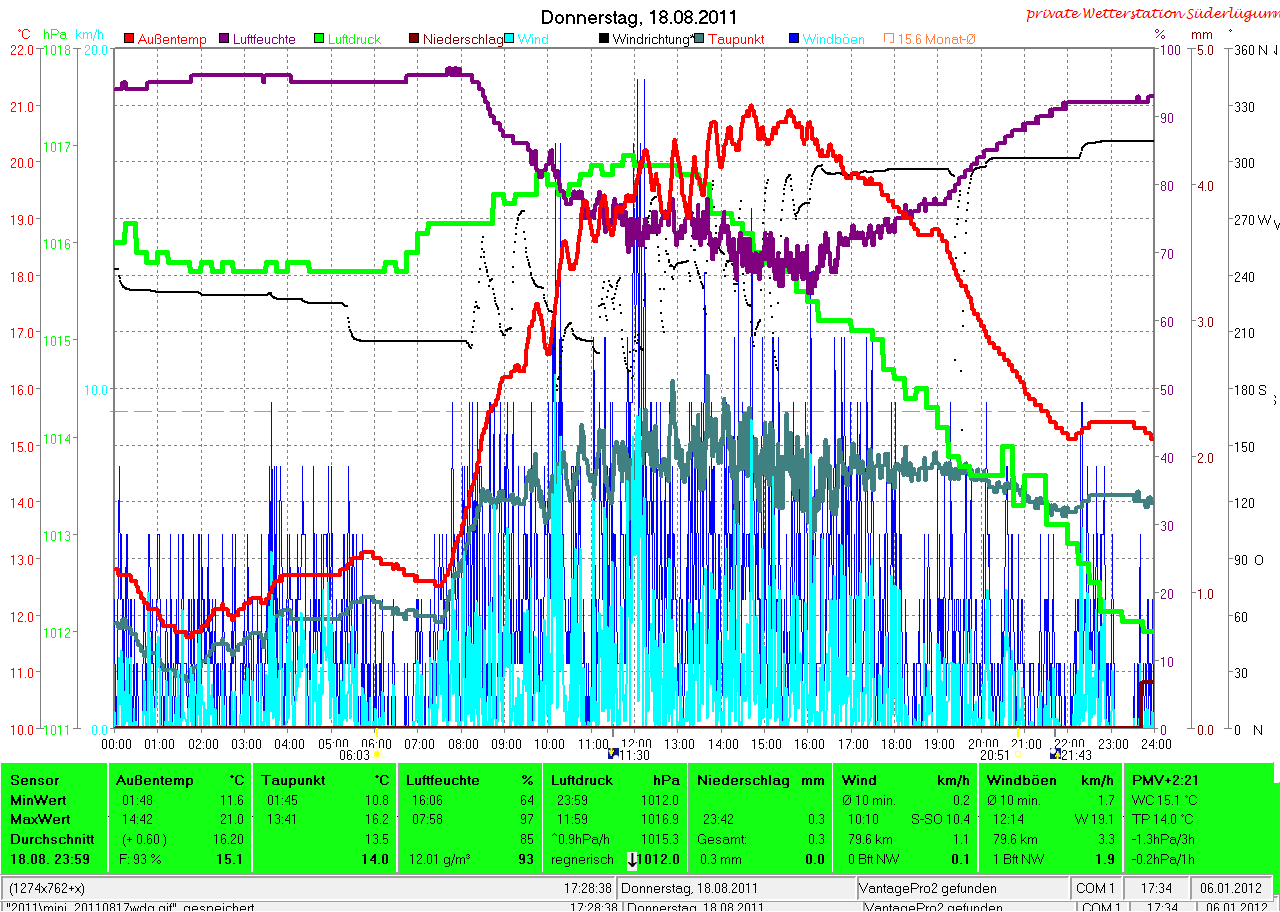Click the COM 1 status bar cell

point(1096,888)
